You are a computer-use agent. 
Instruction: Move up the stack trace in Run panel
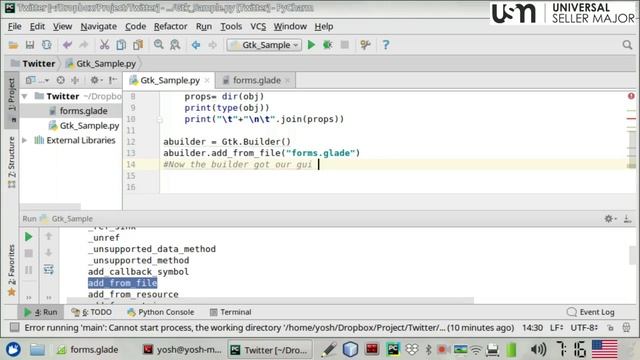point(49,236)
